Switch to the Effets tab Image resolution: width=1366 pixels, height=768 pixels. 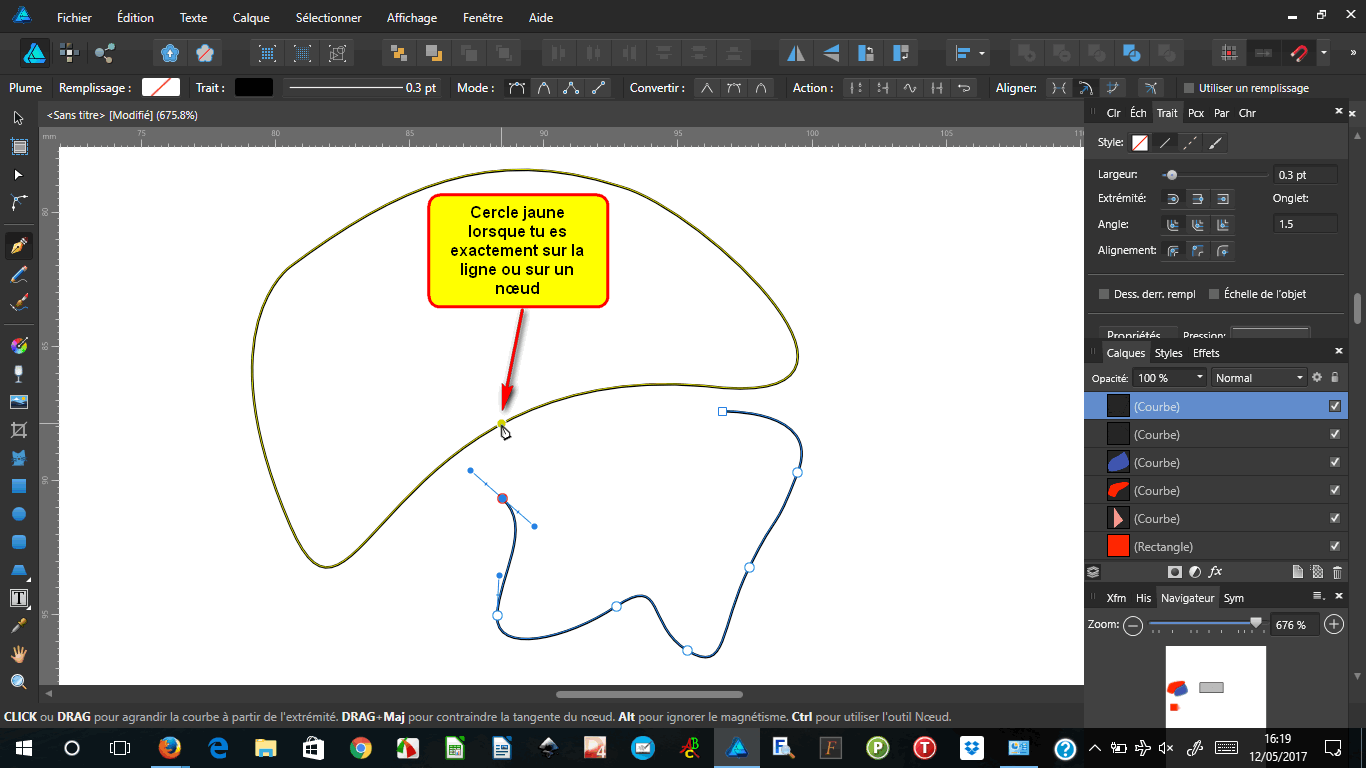1206,353
